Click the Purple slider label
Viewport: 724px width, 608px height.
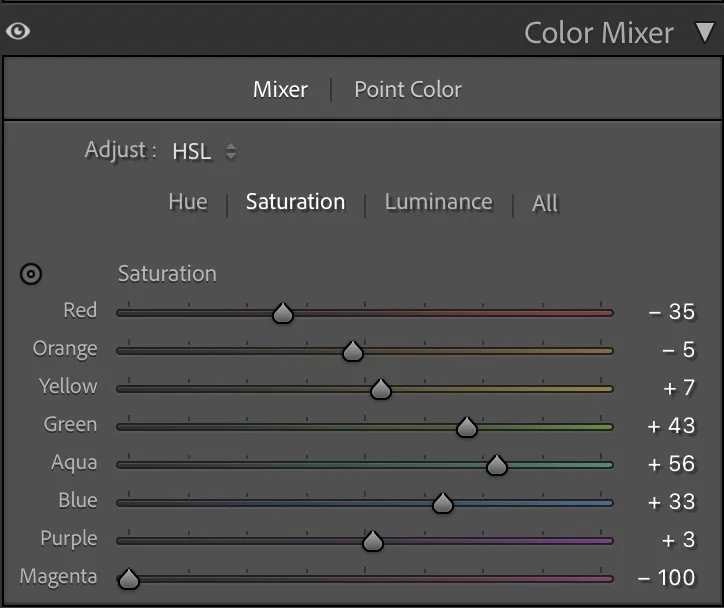(x=69, y=539)
